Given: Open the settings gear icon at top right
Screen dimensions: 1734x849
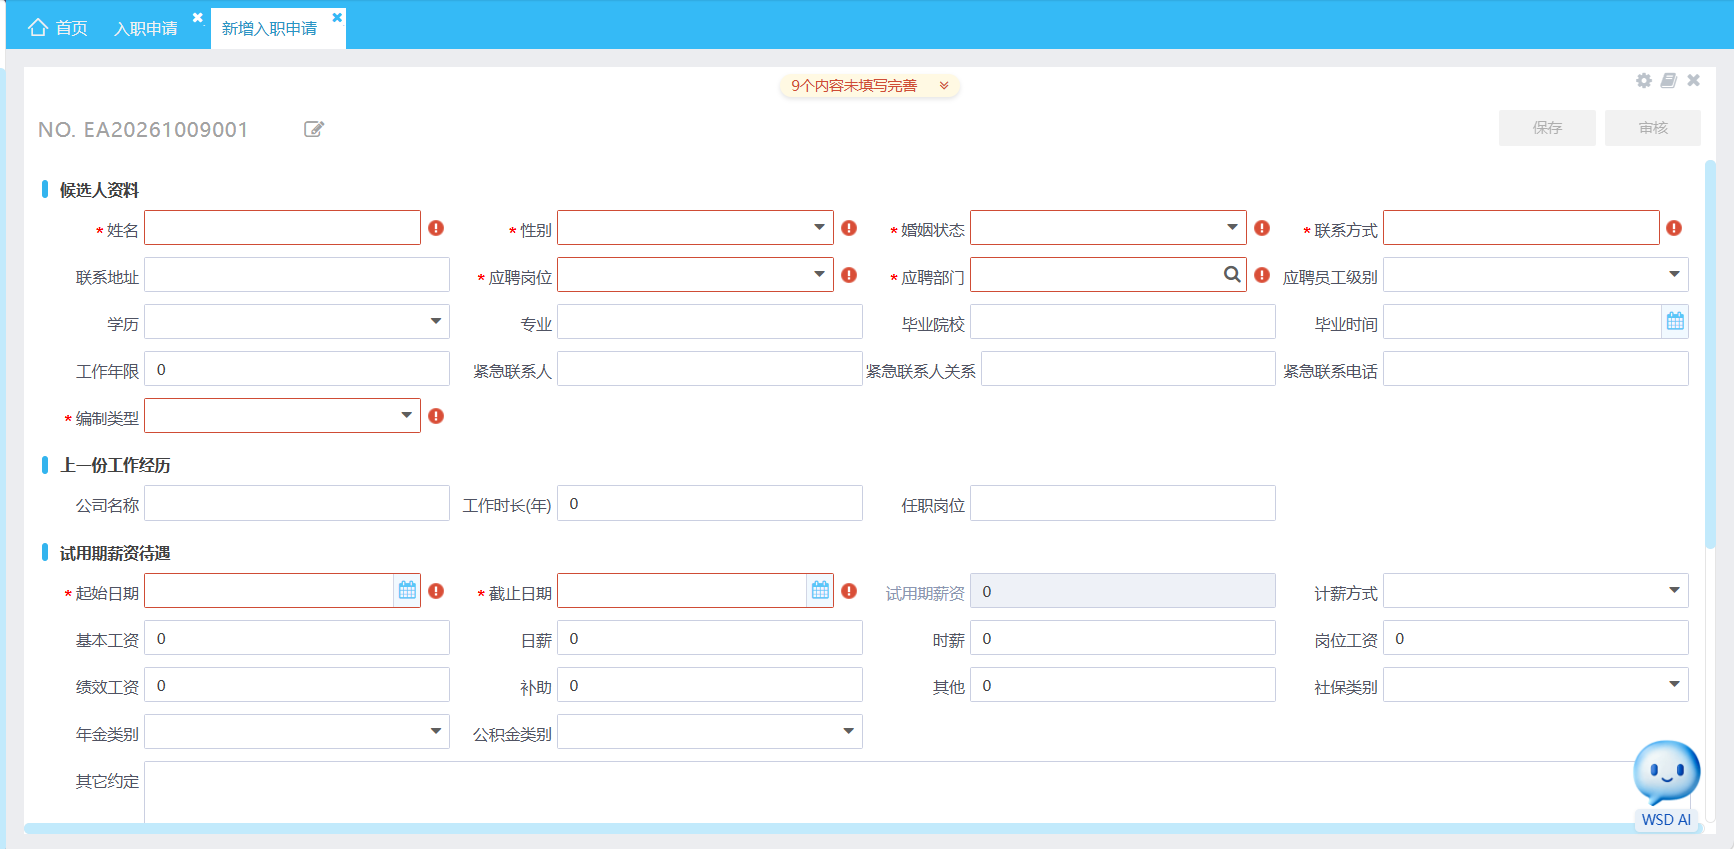Looking at the screenshot, I should pyautogui.click(x=1644, y=80).
